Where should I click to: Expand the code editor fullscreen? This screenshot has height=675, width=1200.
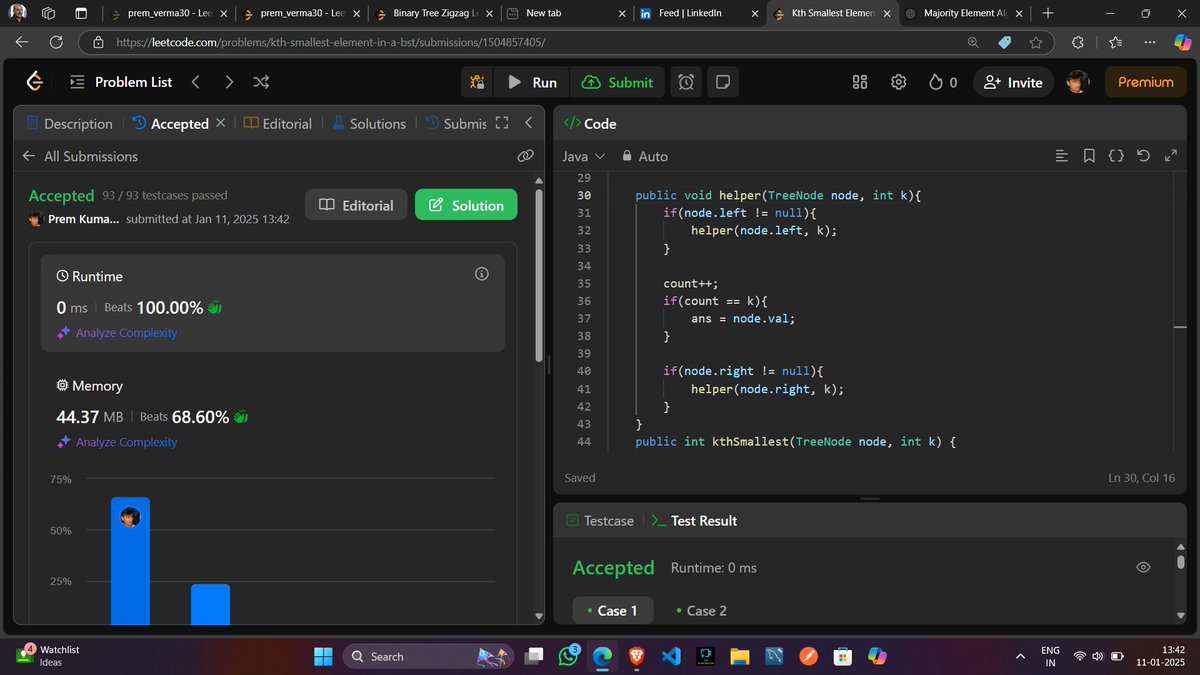point(1172,156)
